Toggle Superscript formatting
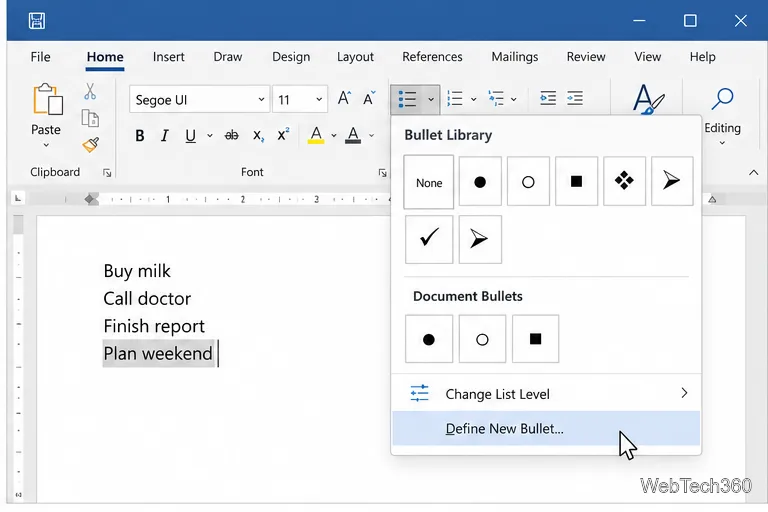Image resolution: width=768 pixels, height=512 pixels. (283, 135)
